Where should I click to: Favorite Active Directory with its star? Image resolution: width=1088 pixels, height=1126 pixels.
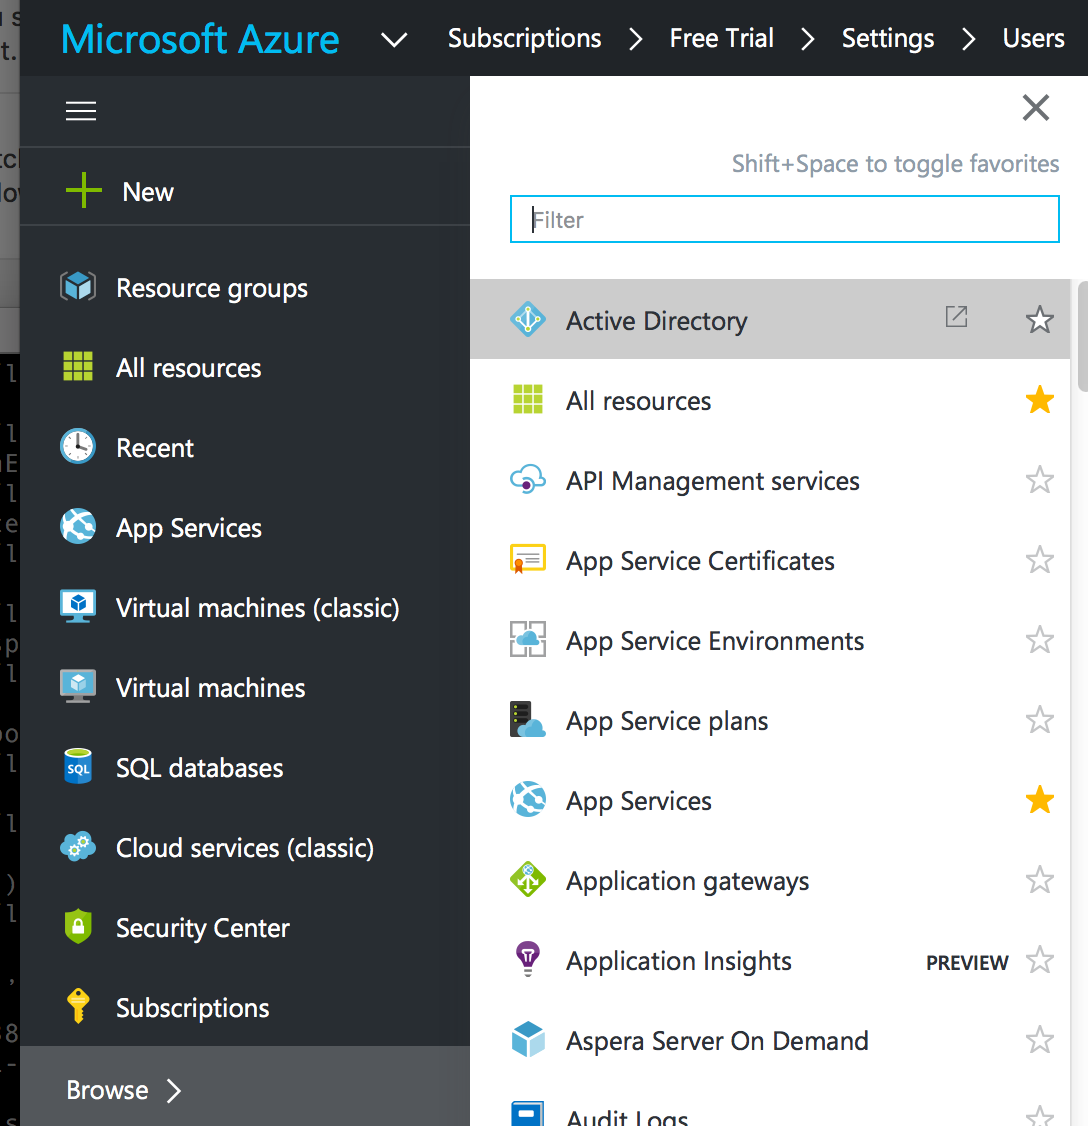pos(1040,320)
